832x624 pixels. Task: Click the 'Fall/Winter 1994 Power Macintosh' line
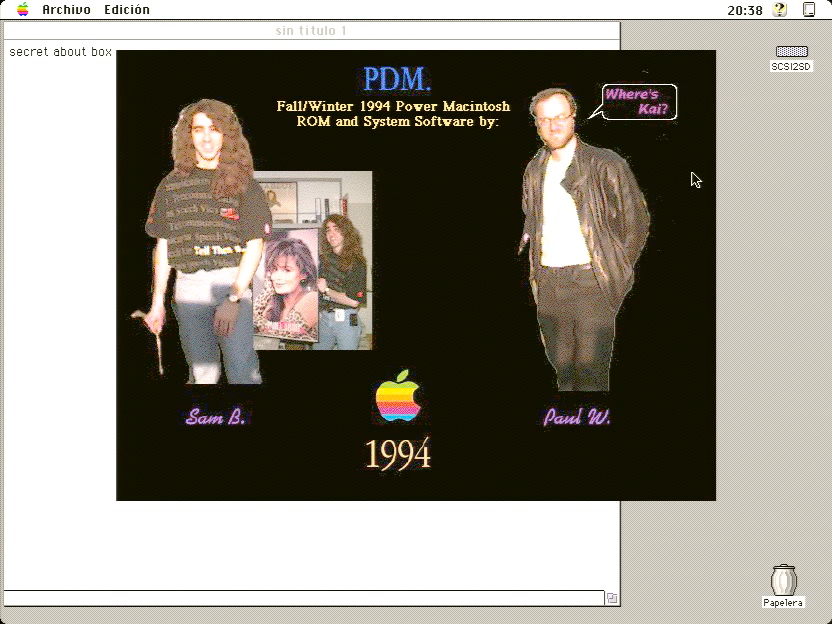coord(393,106)
